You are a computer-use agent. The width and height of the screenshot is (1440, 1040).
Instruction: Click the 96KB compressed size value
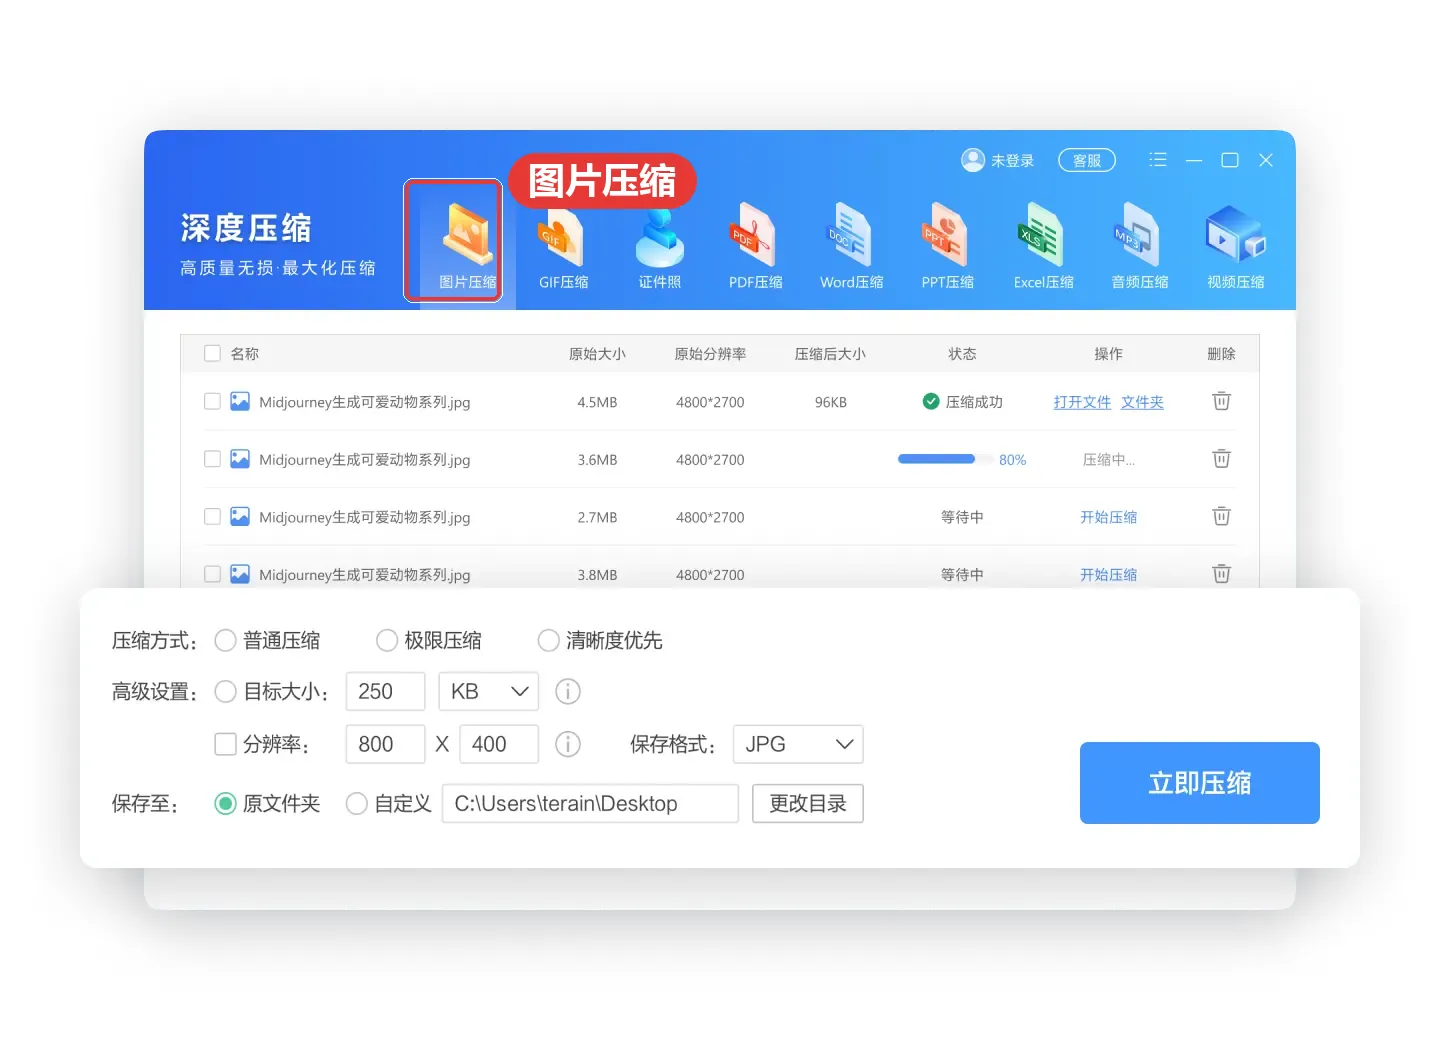click(831, 402)
